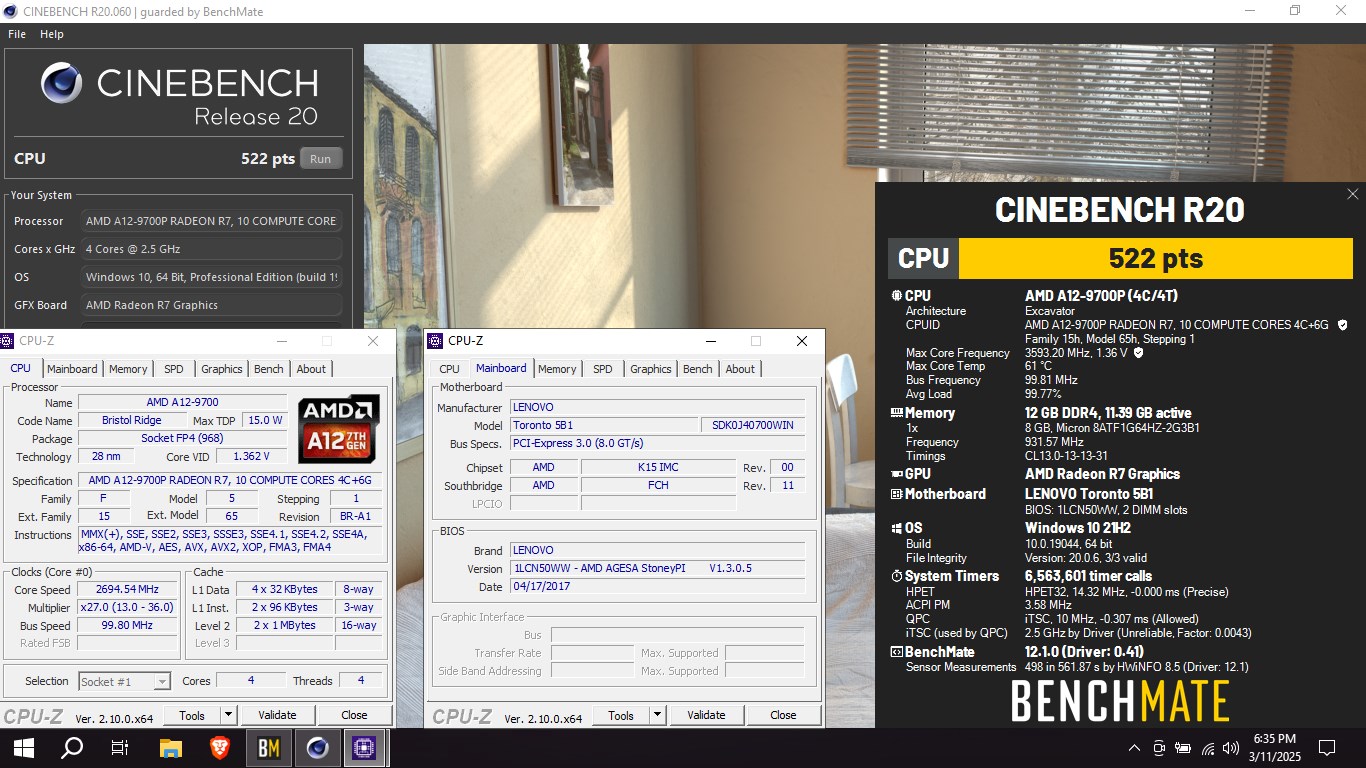Open the Action Center notifications icon

click(1327, 747)
